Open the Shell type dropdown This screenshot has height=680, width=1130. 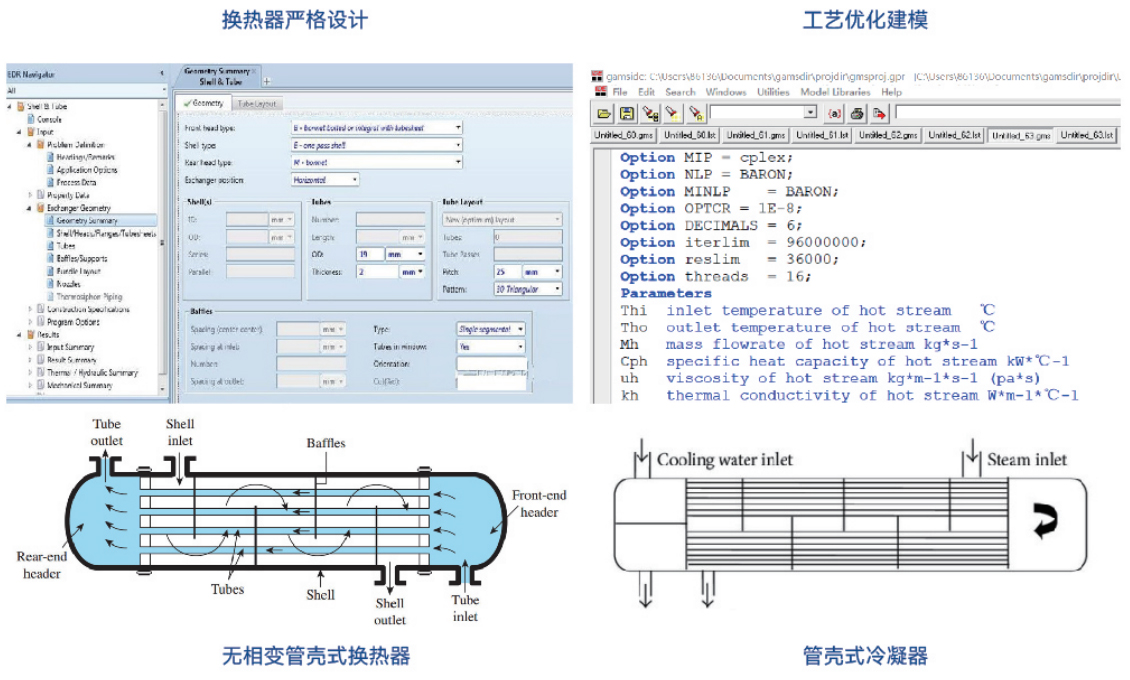458,145
